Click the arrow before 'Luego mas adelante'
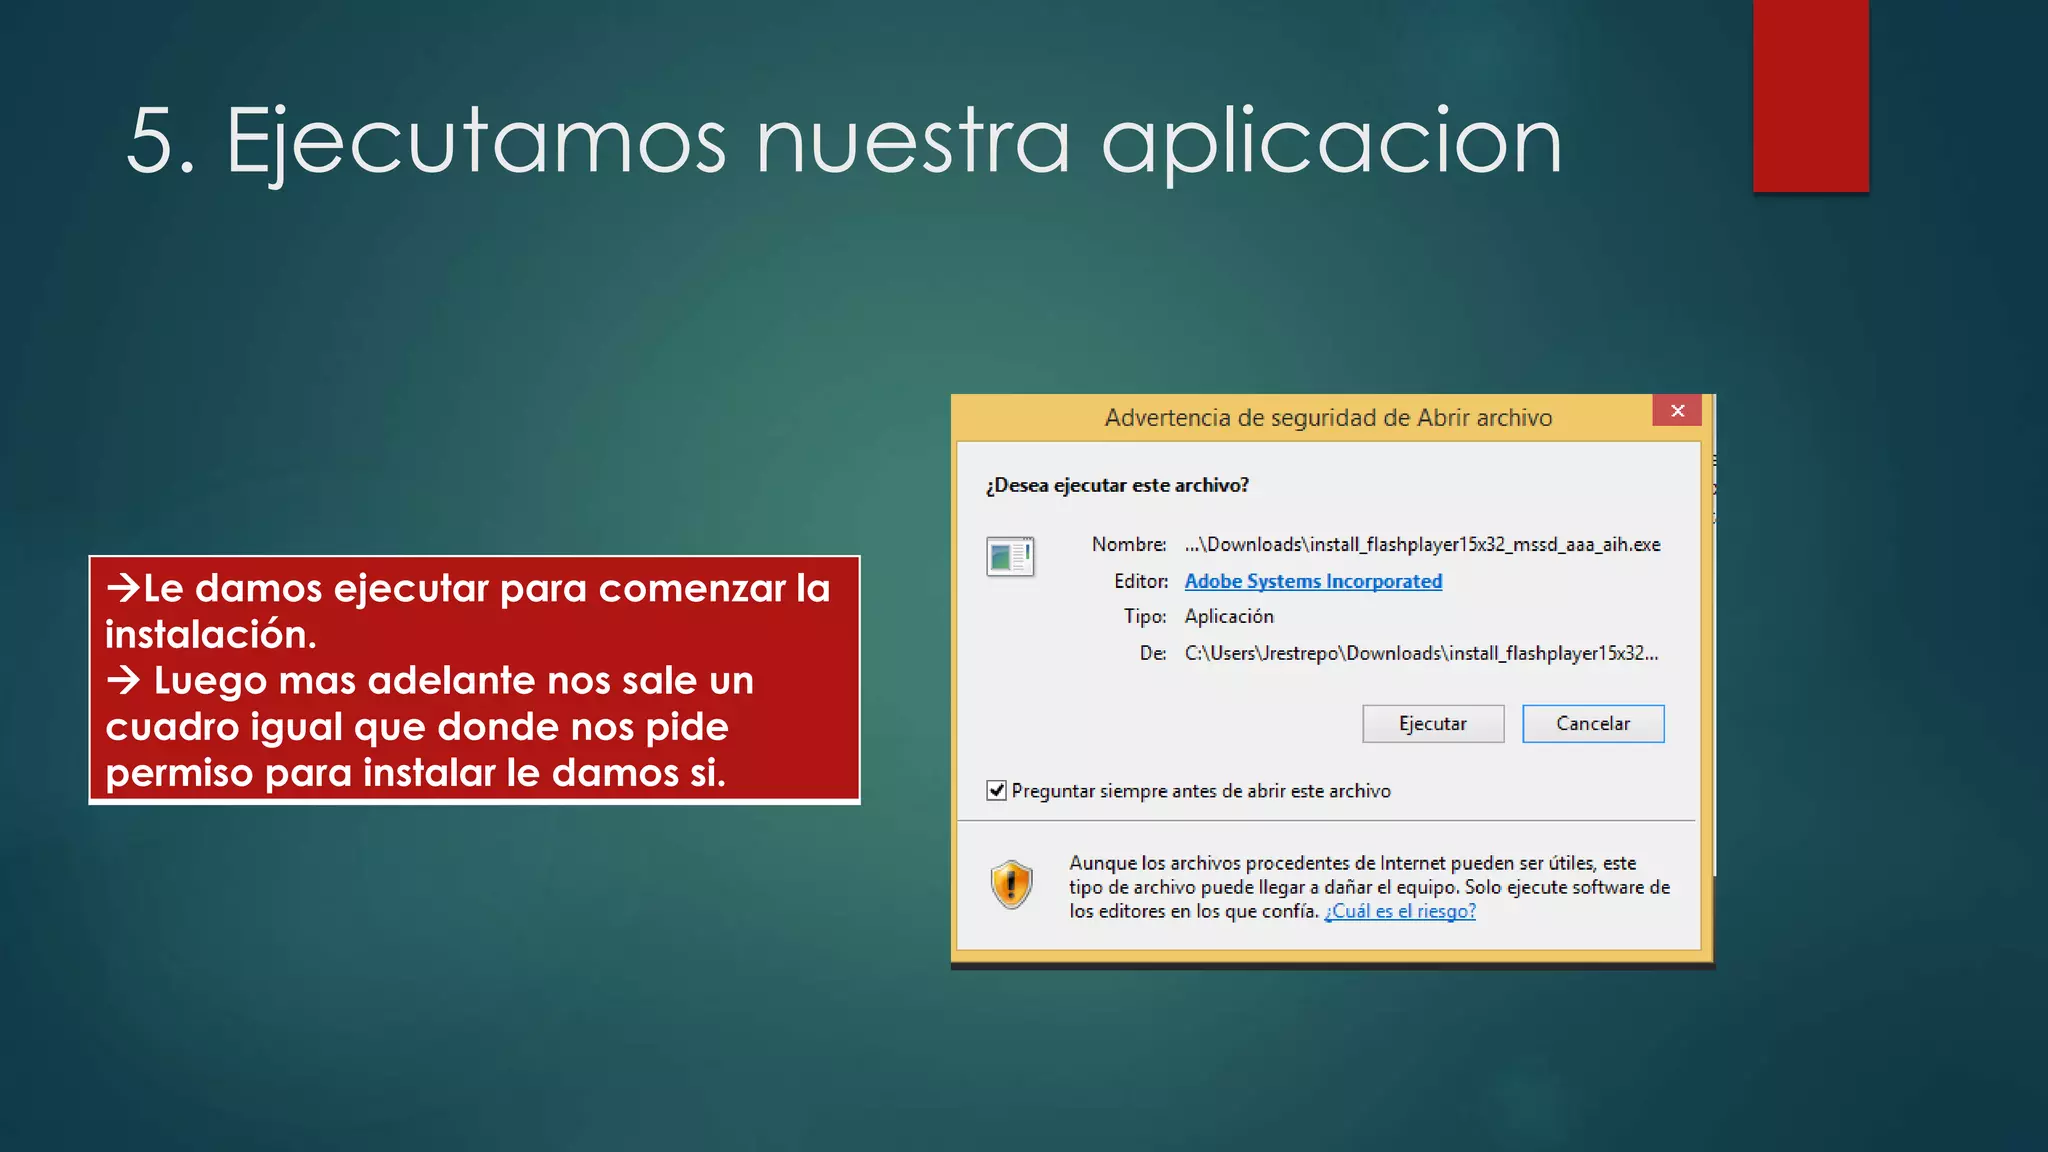The width and height of the screenshot is (2048, 1152). 124,680
